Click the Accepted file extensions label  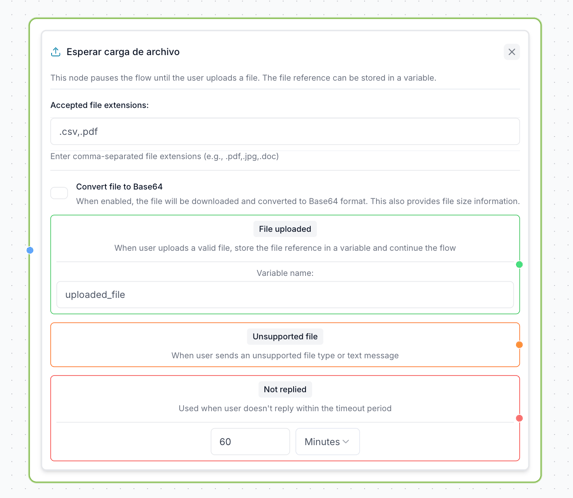pos(99,105)
